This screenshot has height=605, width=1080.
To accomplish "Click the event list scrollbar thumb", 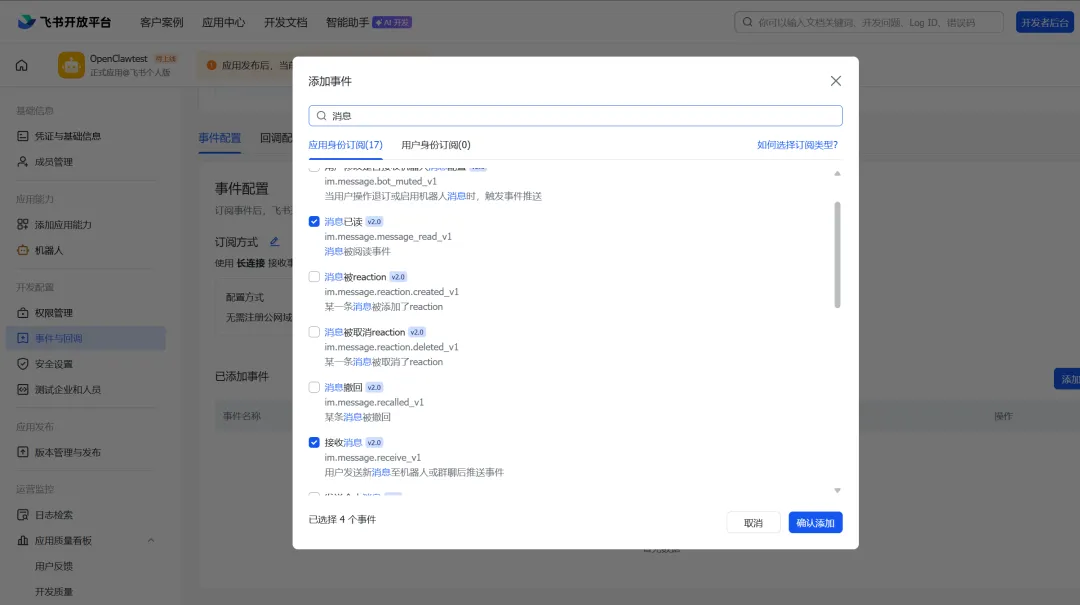I will pyautogui.click(x=838, y=254).
